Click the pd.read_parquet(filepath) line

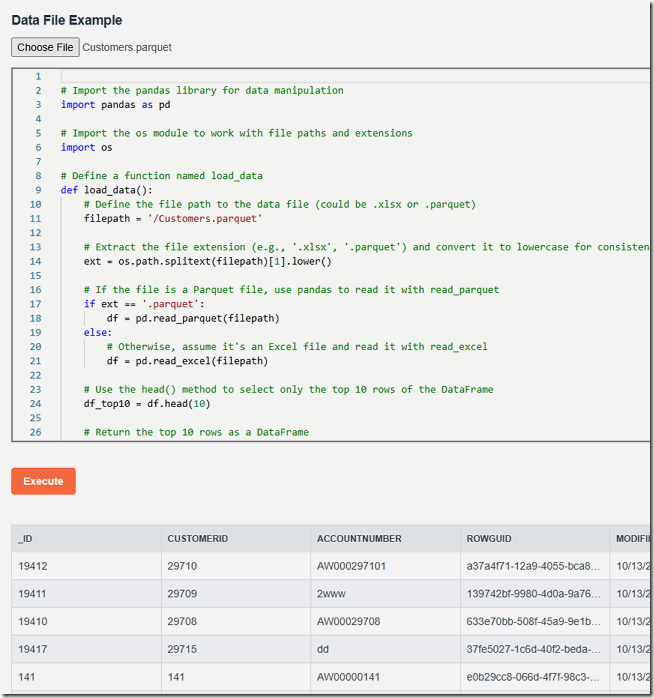[193, 318]
